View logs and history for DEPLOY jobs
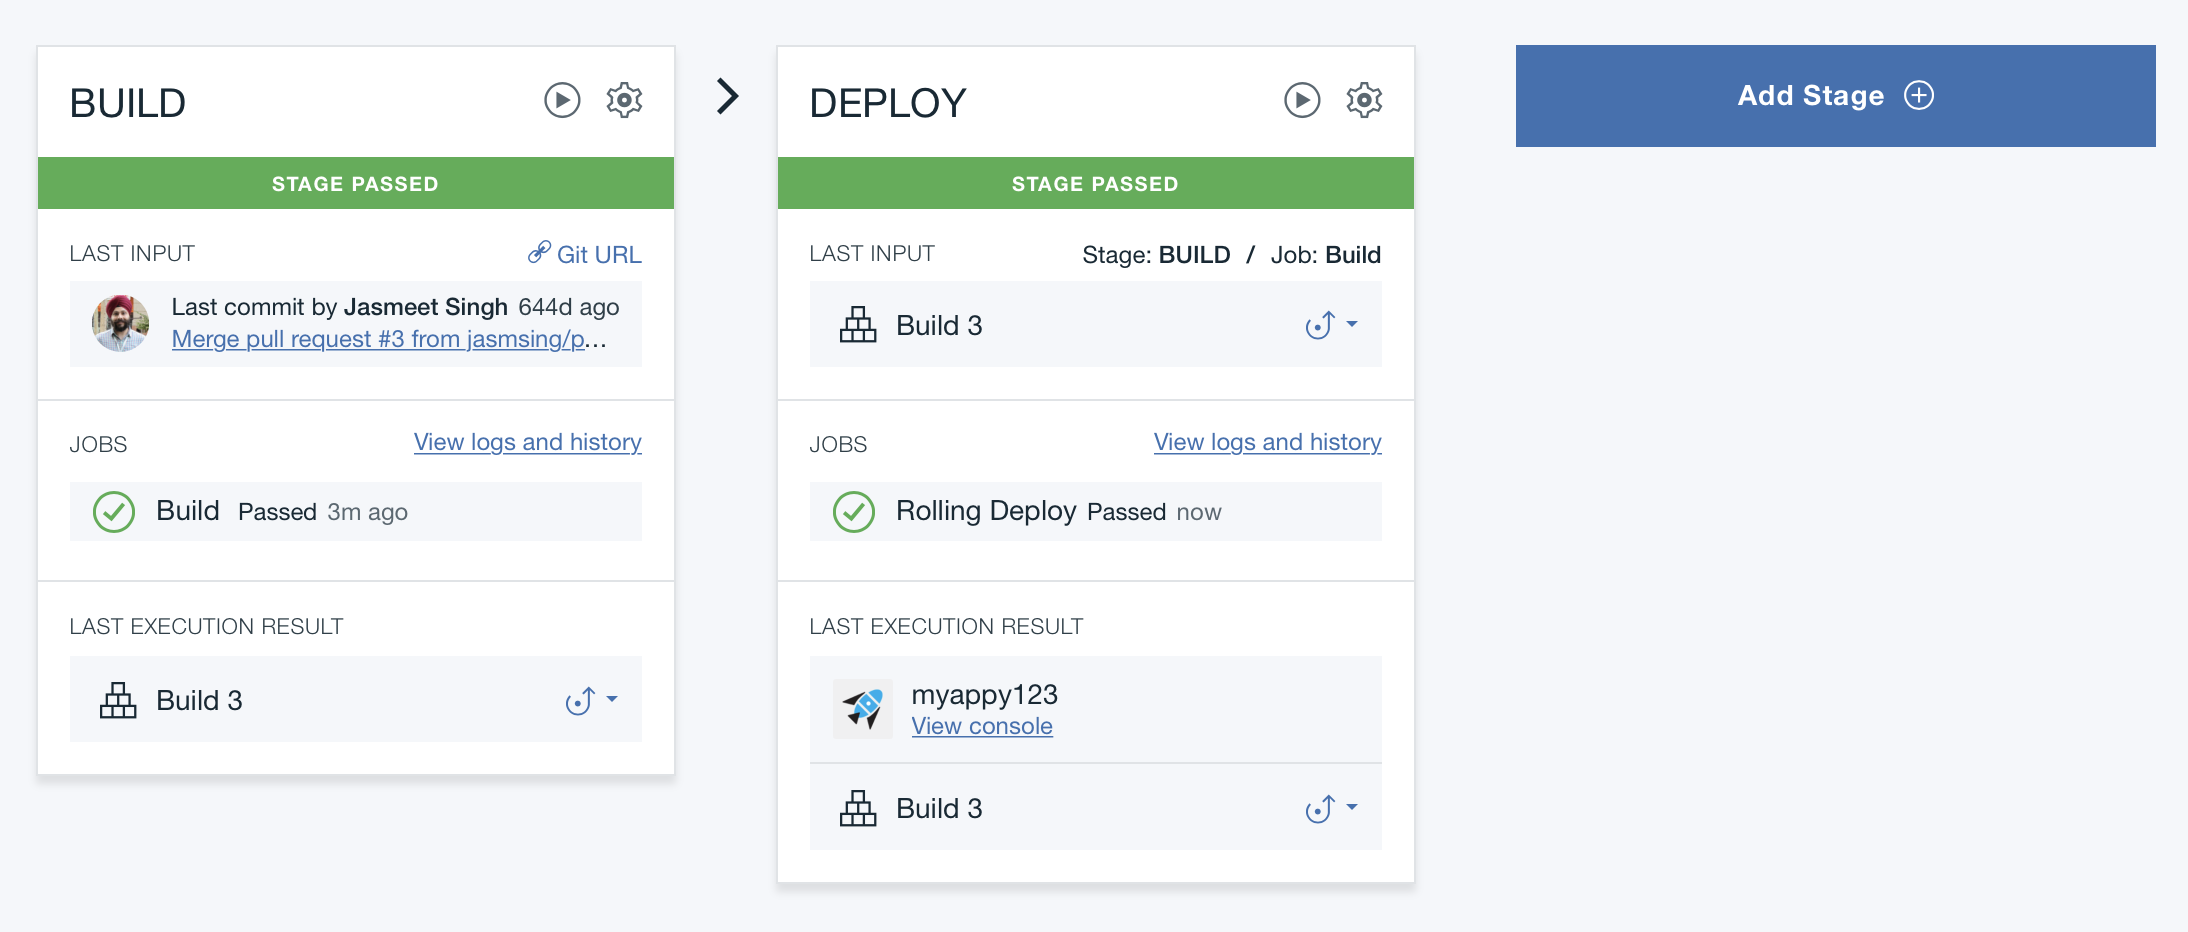Viewport: 2188px width, 932px height. click(x=1267, y=442)
